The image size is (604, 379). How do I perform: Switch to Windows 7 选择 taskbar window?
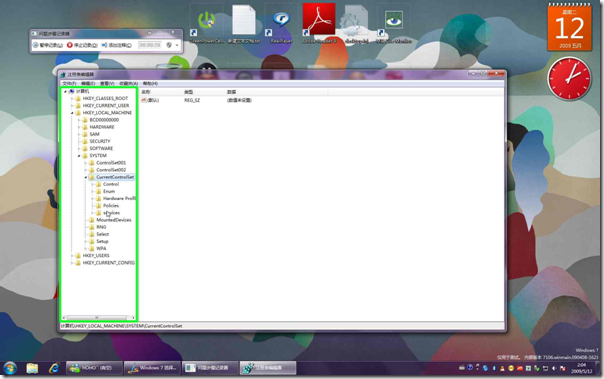(152, 368)
